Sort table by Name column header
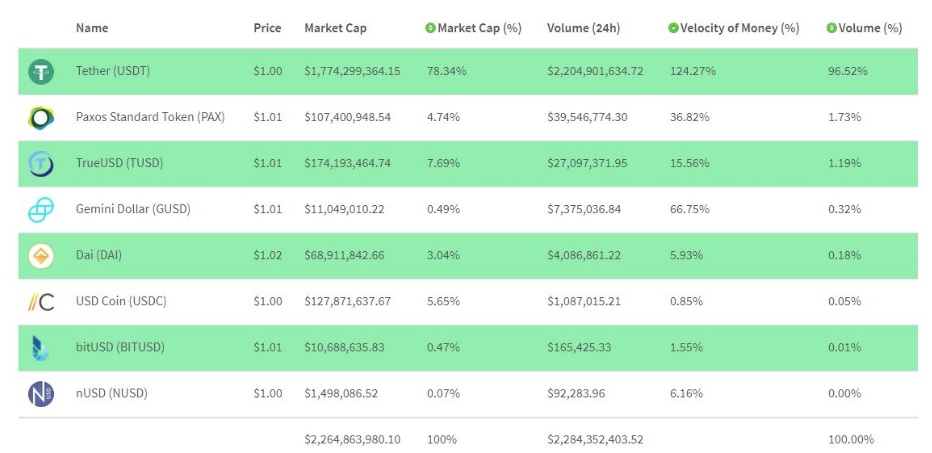Viewport: 932px width, 453px height. [x=92, y=28]
